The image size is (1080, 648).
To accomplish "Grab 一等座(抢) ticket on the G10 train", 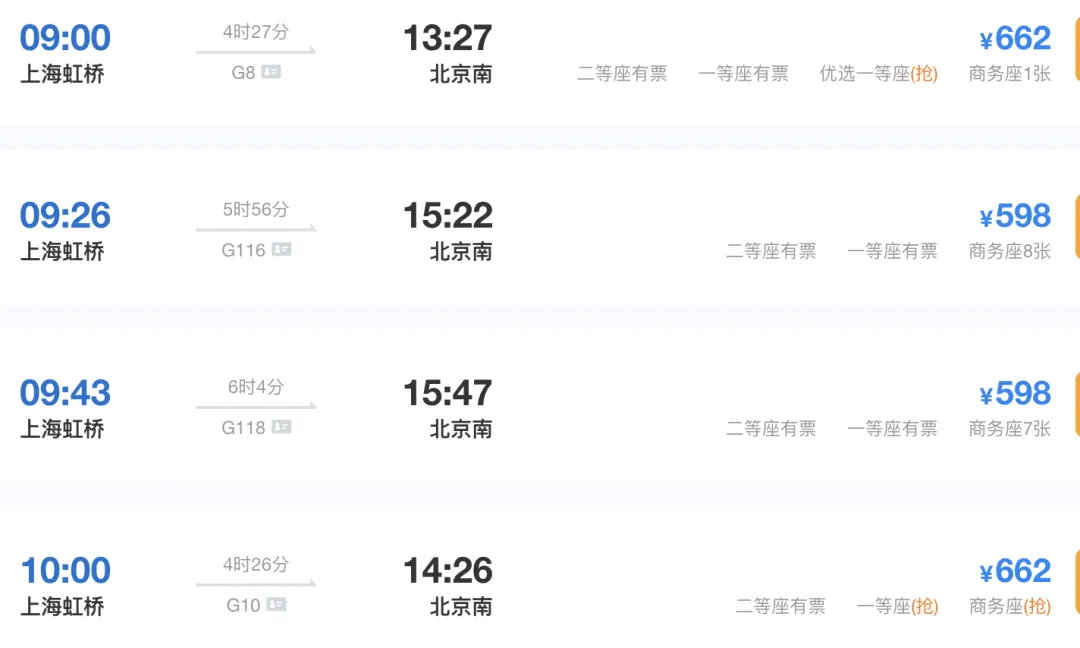I will point(897,606).
